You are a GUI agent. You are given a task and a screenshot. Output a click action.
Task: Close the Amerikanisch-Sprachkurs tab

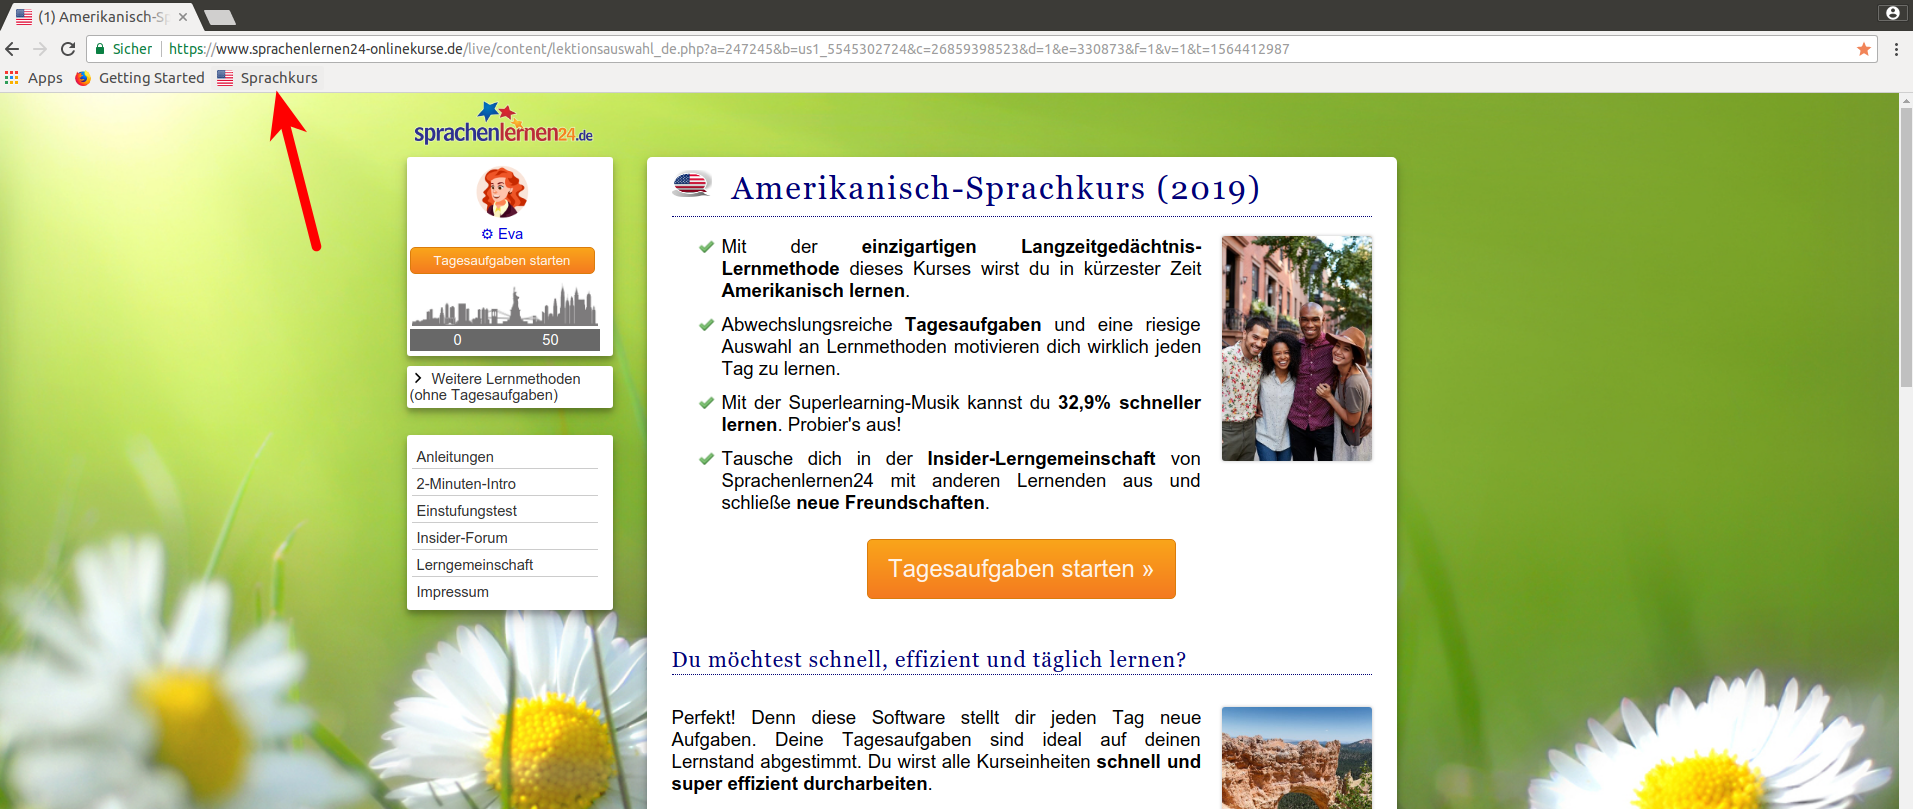pos(183,17)
